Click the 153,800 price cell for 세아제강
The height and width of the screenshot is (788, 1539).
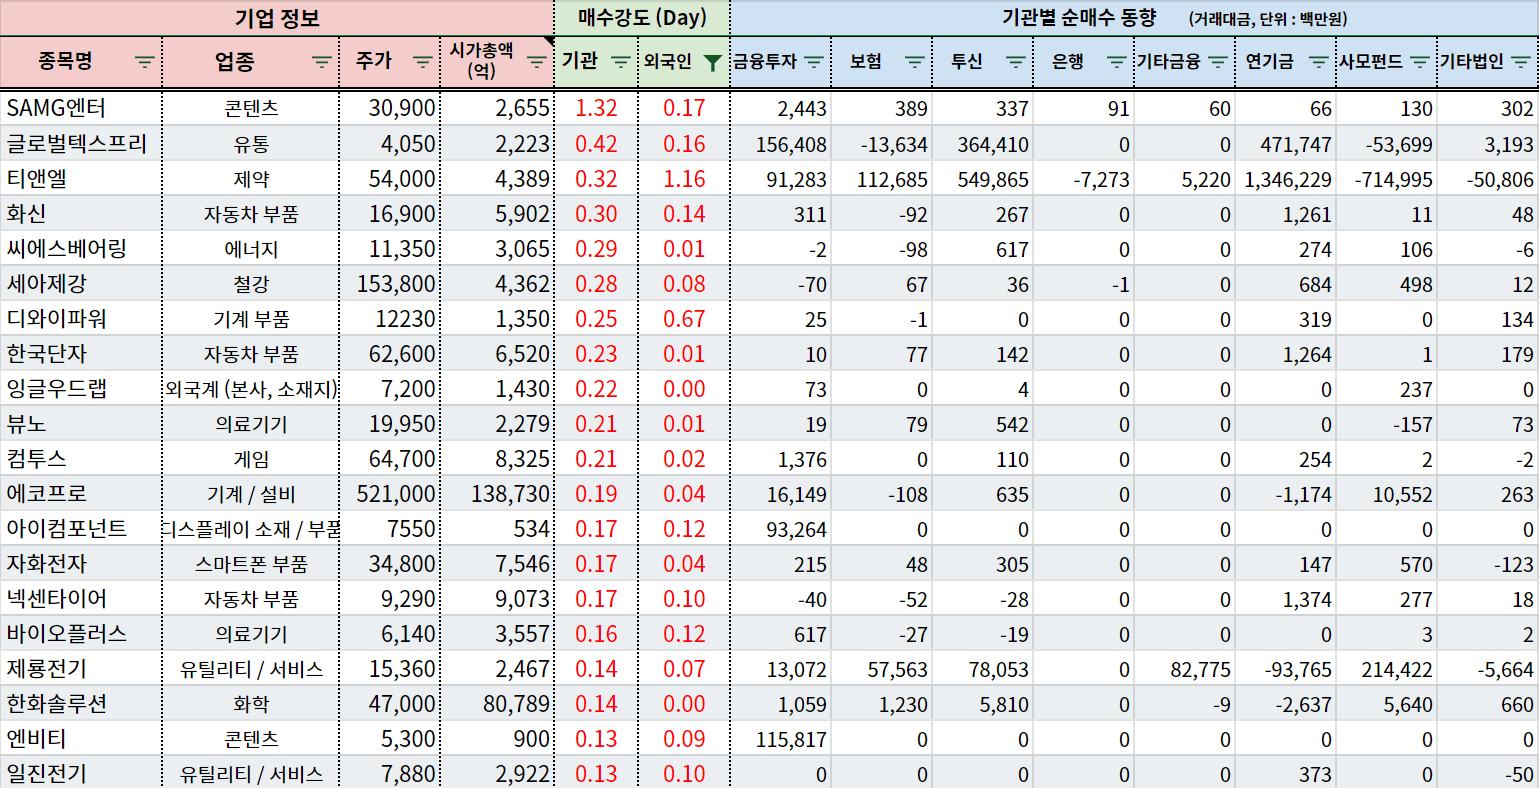390,283
